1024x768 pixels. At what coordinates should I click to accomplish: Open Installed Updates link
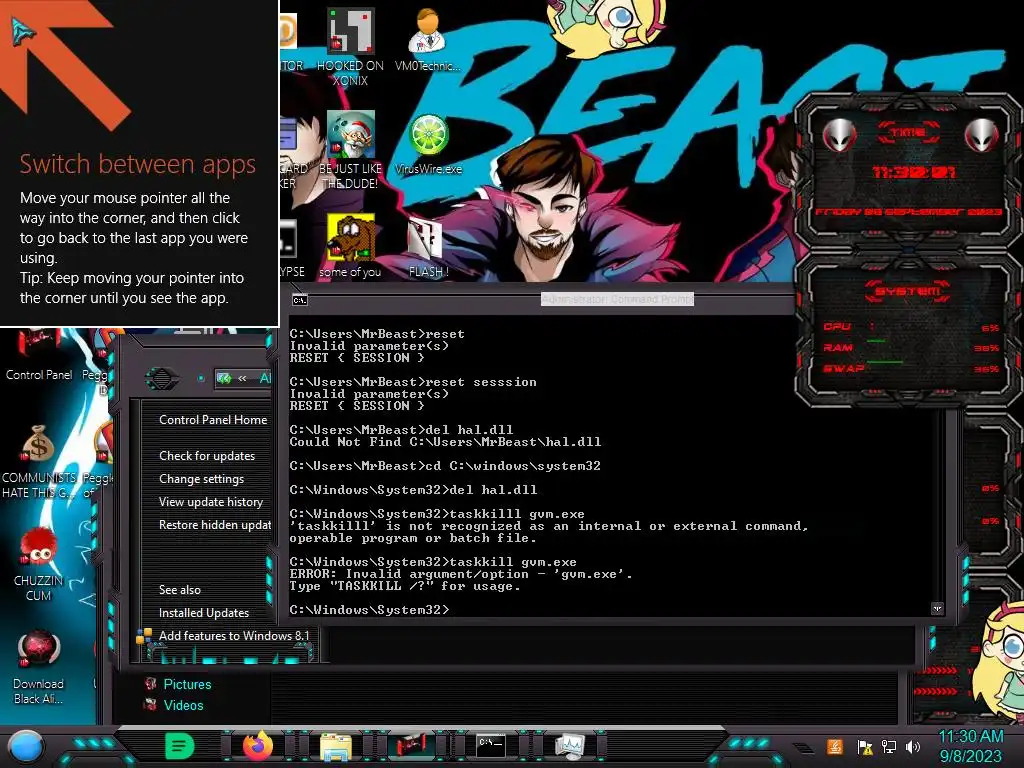tap(204, 613)
